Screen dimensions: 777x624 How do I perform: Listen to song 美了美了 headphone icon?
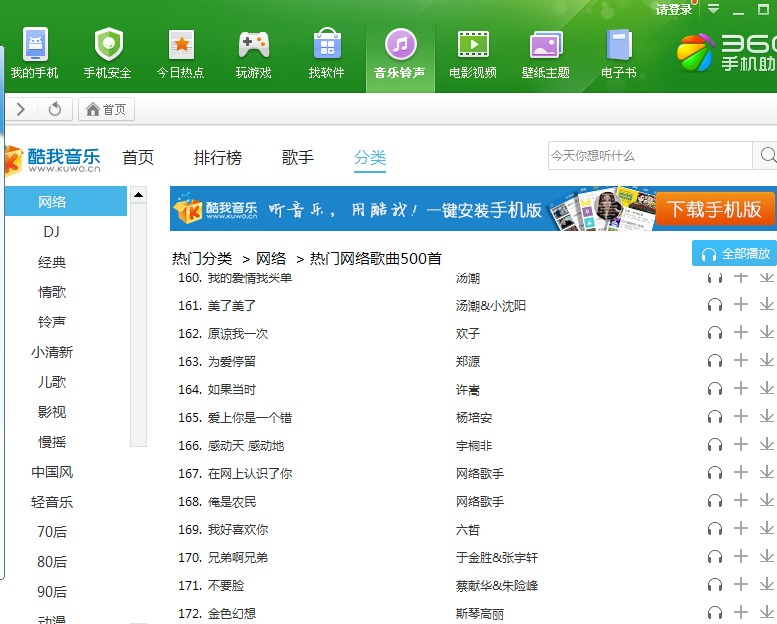(714, 305)
